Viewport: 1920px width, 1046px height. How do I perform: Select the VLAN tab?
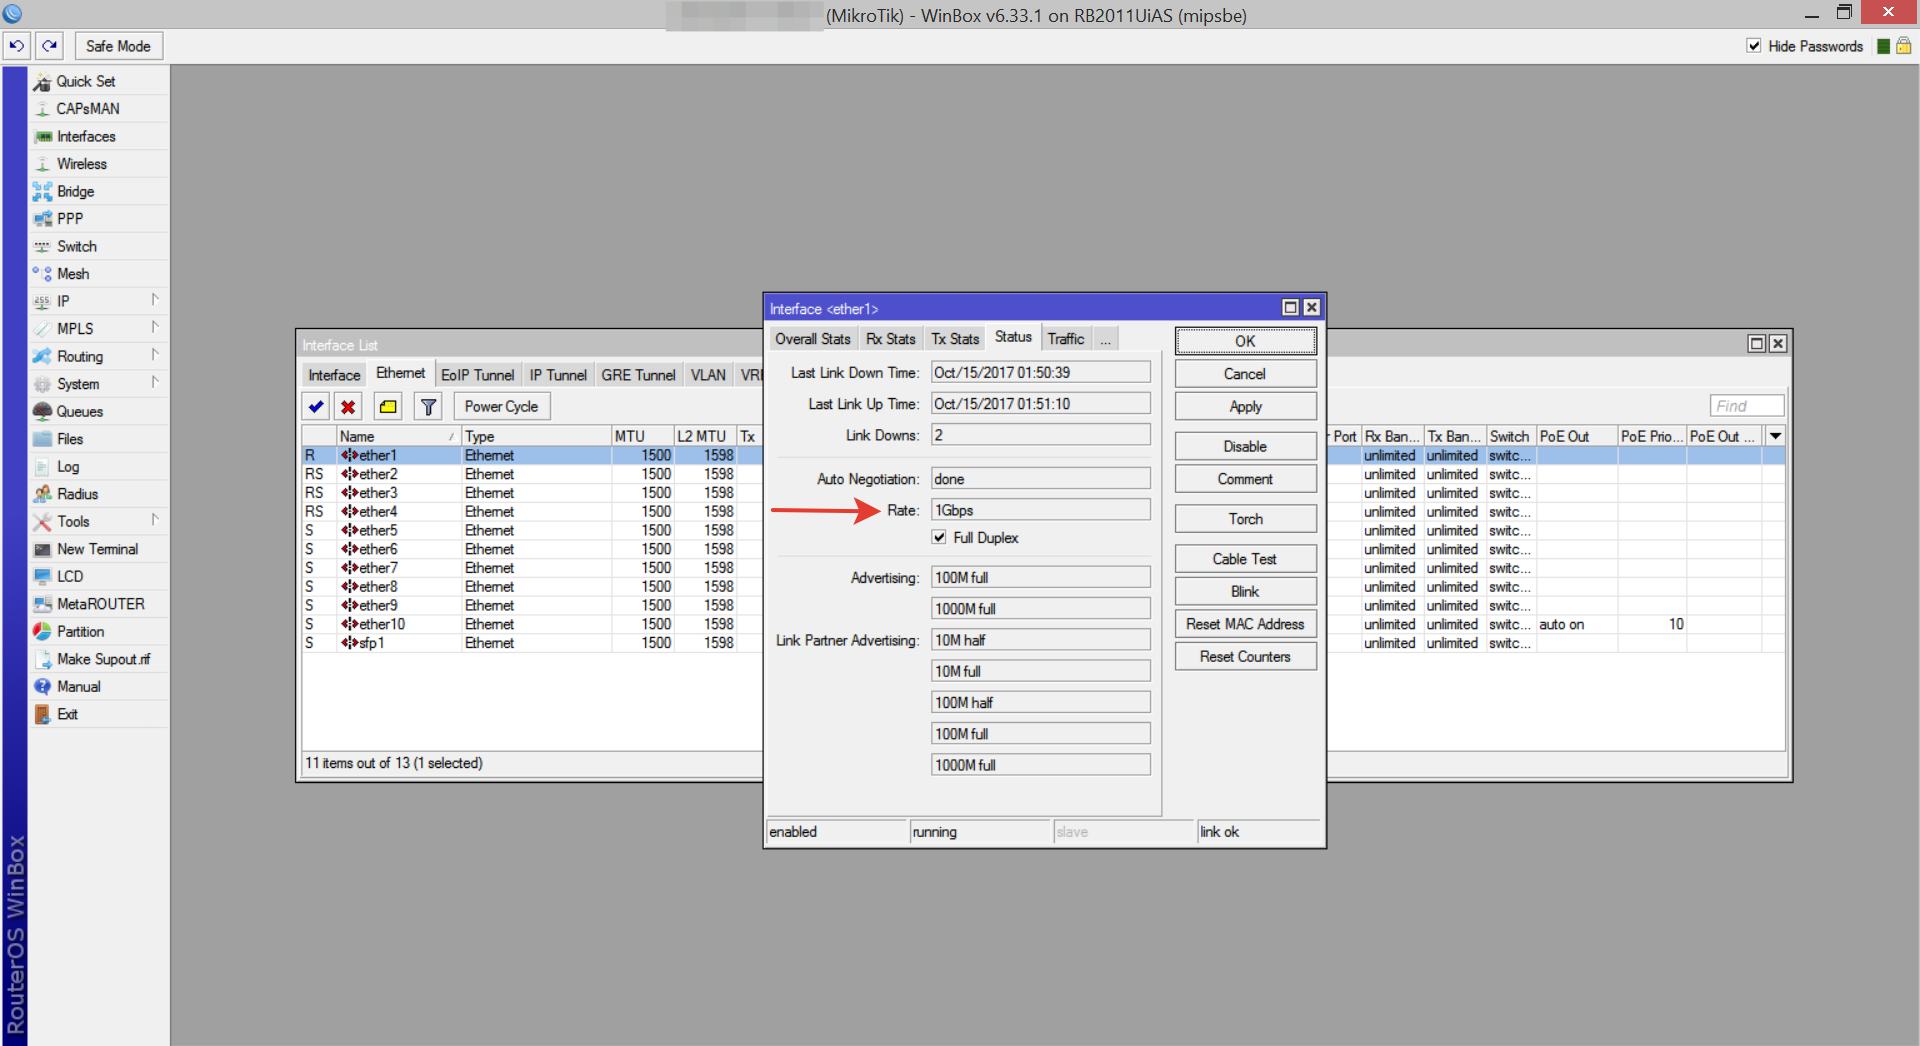(708, 375)
